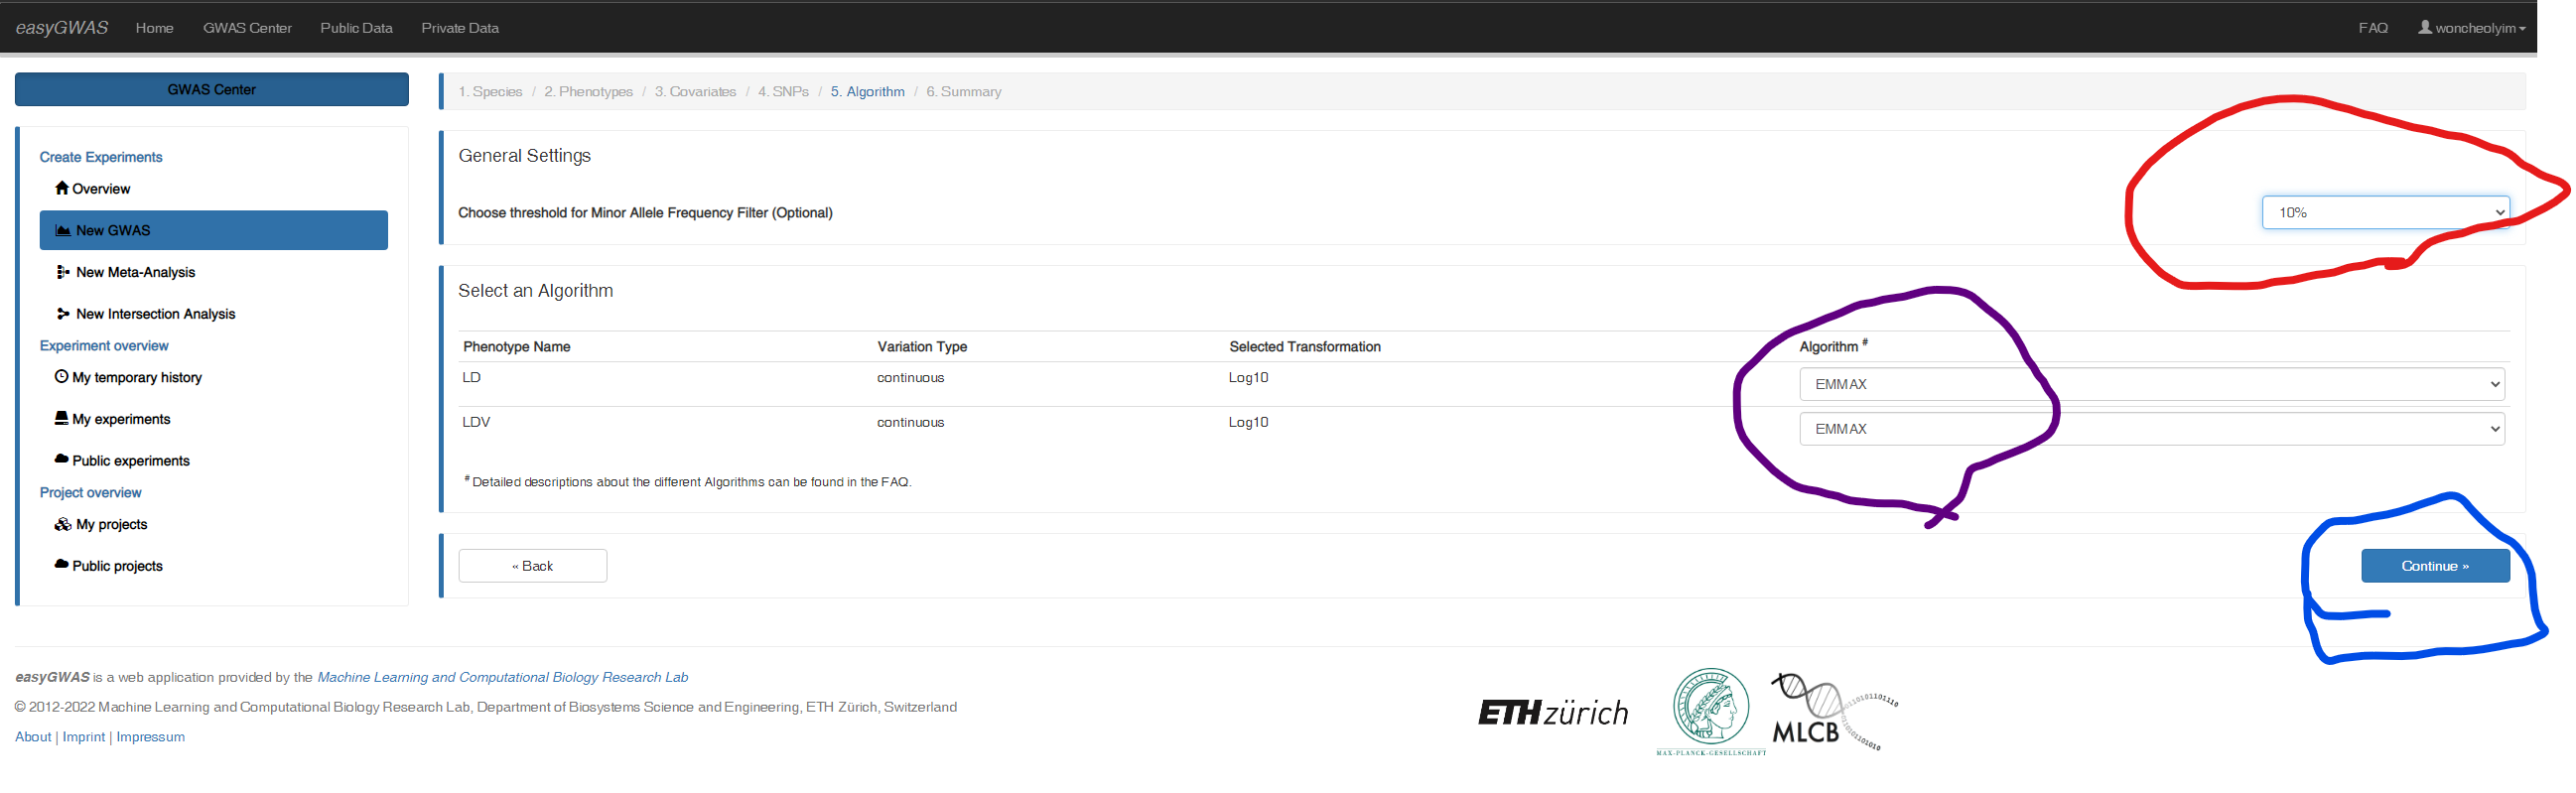
Task: Click the cloud icon by Public experiments
Action: pos(62,459)
